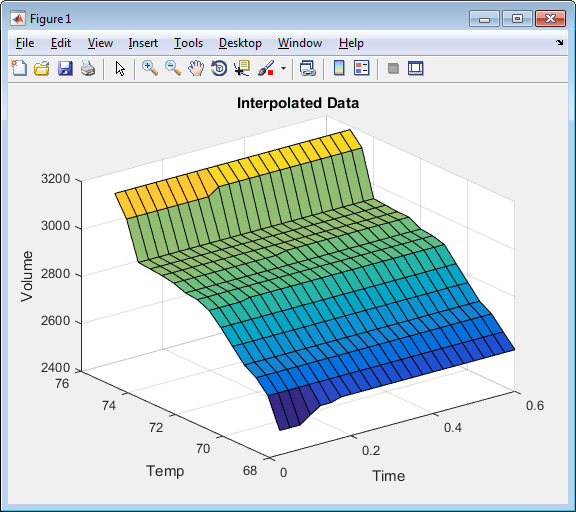Image resolution: width=576 pixels, height=512 pixels.
Task: Open the Help menu
Action: click(x=351, y=43)
